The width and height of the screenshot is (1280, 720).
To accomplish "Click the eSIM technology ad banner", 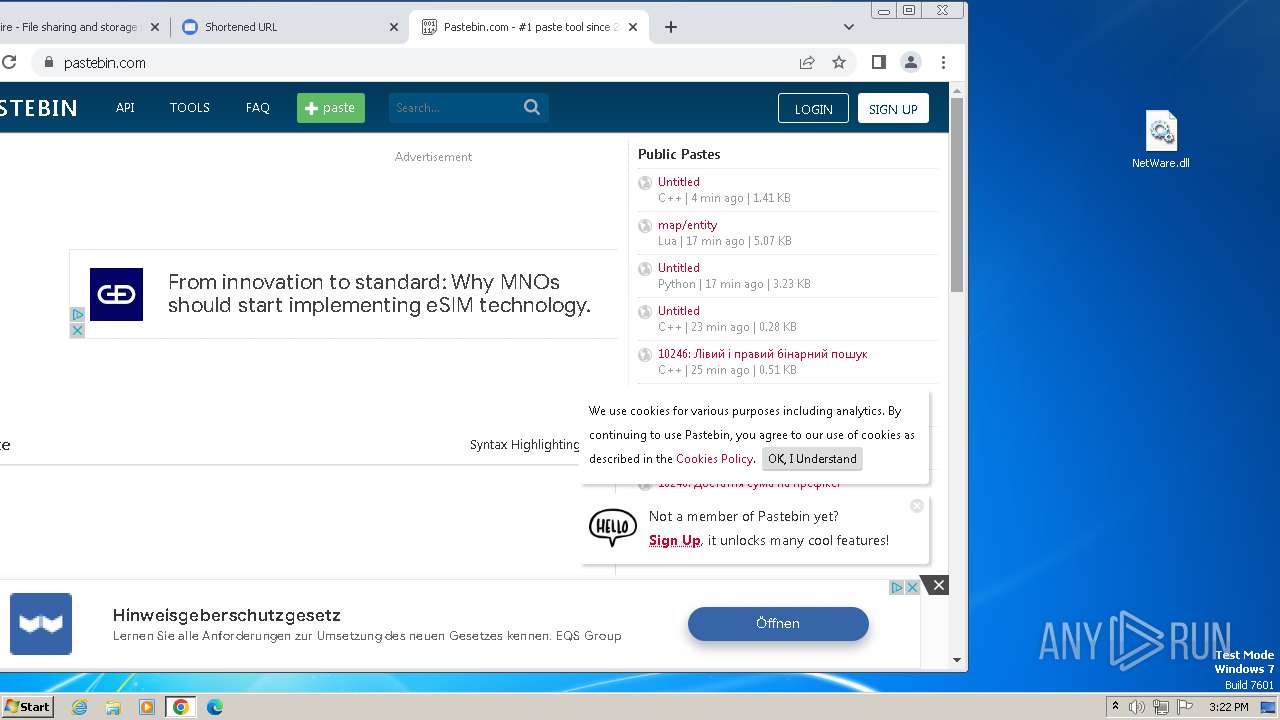I will pyautogui.click(x=344, y=294).
